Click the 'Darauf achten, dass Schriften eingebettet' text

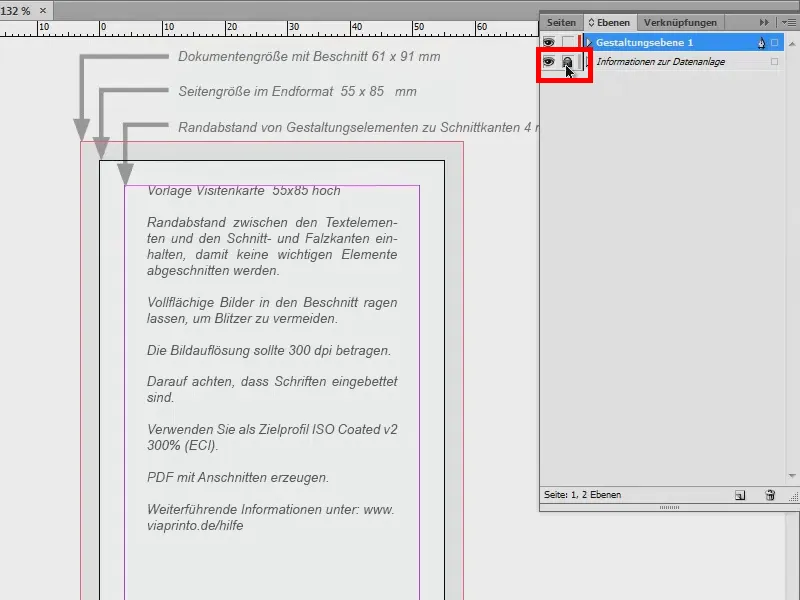click(x=272, y=389)
